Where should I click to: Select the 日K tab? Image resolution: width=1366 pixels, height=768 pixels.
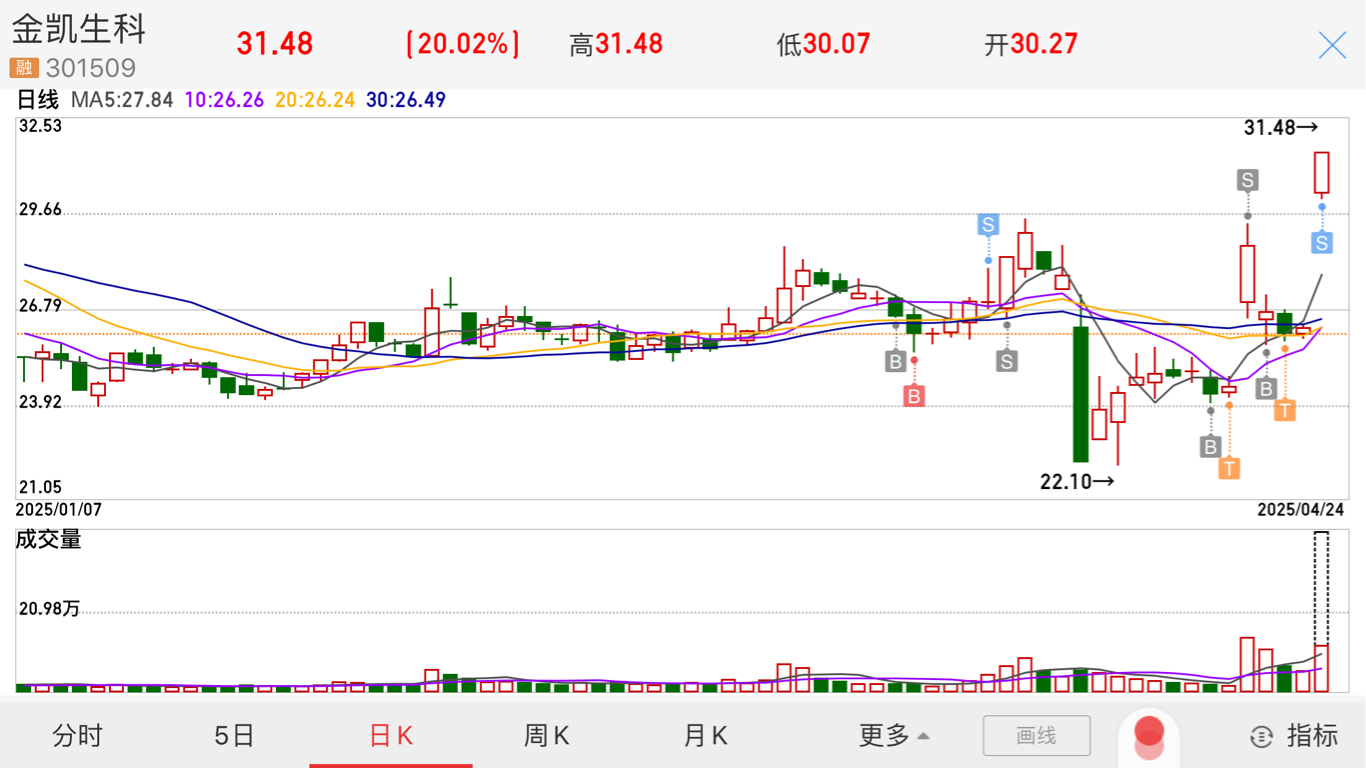click(x=391, y=736)
